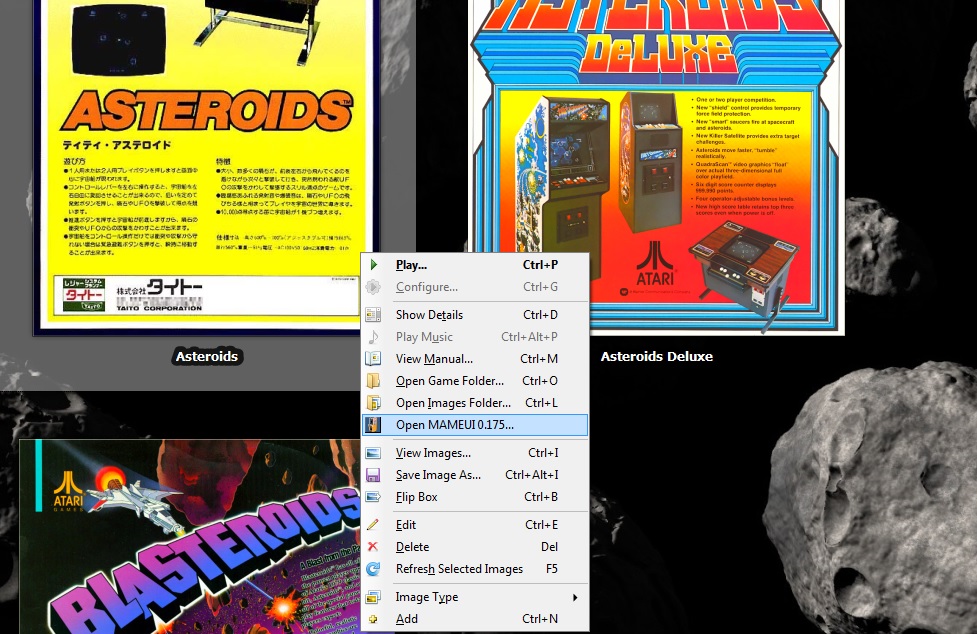977x634 pixels.
Task: Choose Play... from the context menu
Action: point(475,265)
